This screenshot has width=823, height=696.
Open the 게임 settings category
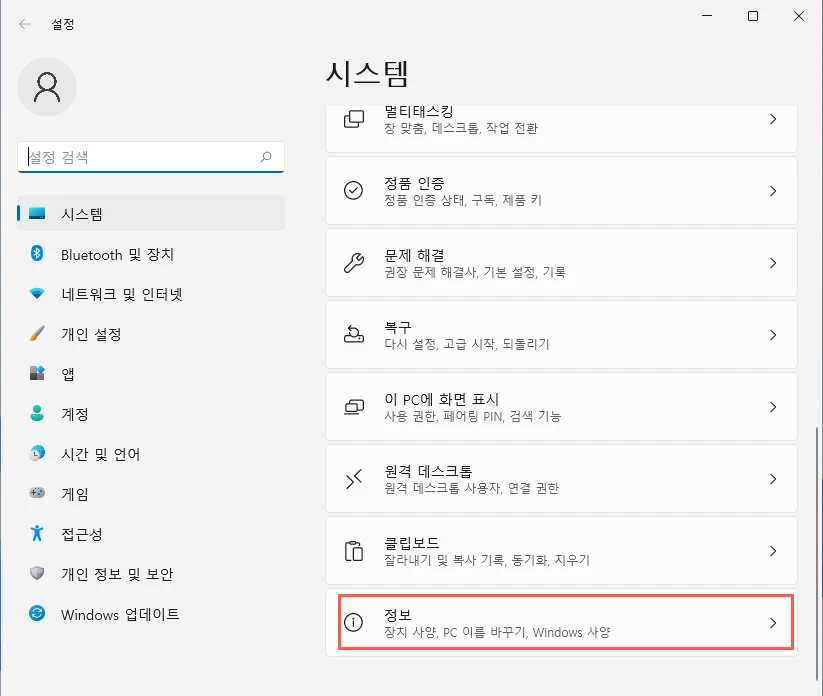pyautogui.click(x=151, y=493)
